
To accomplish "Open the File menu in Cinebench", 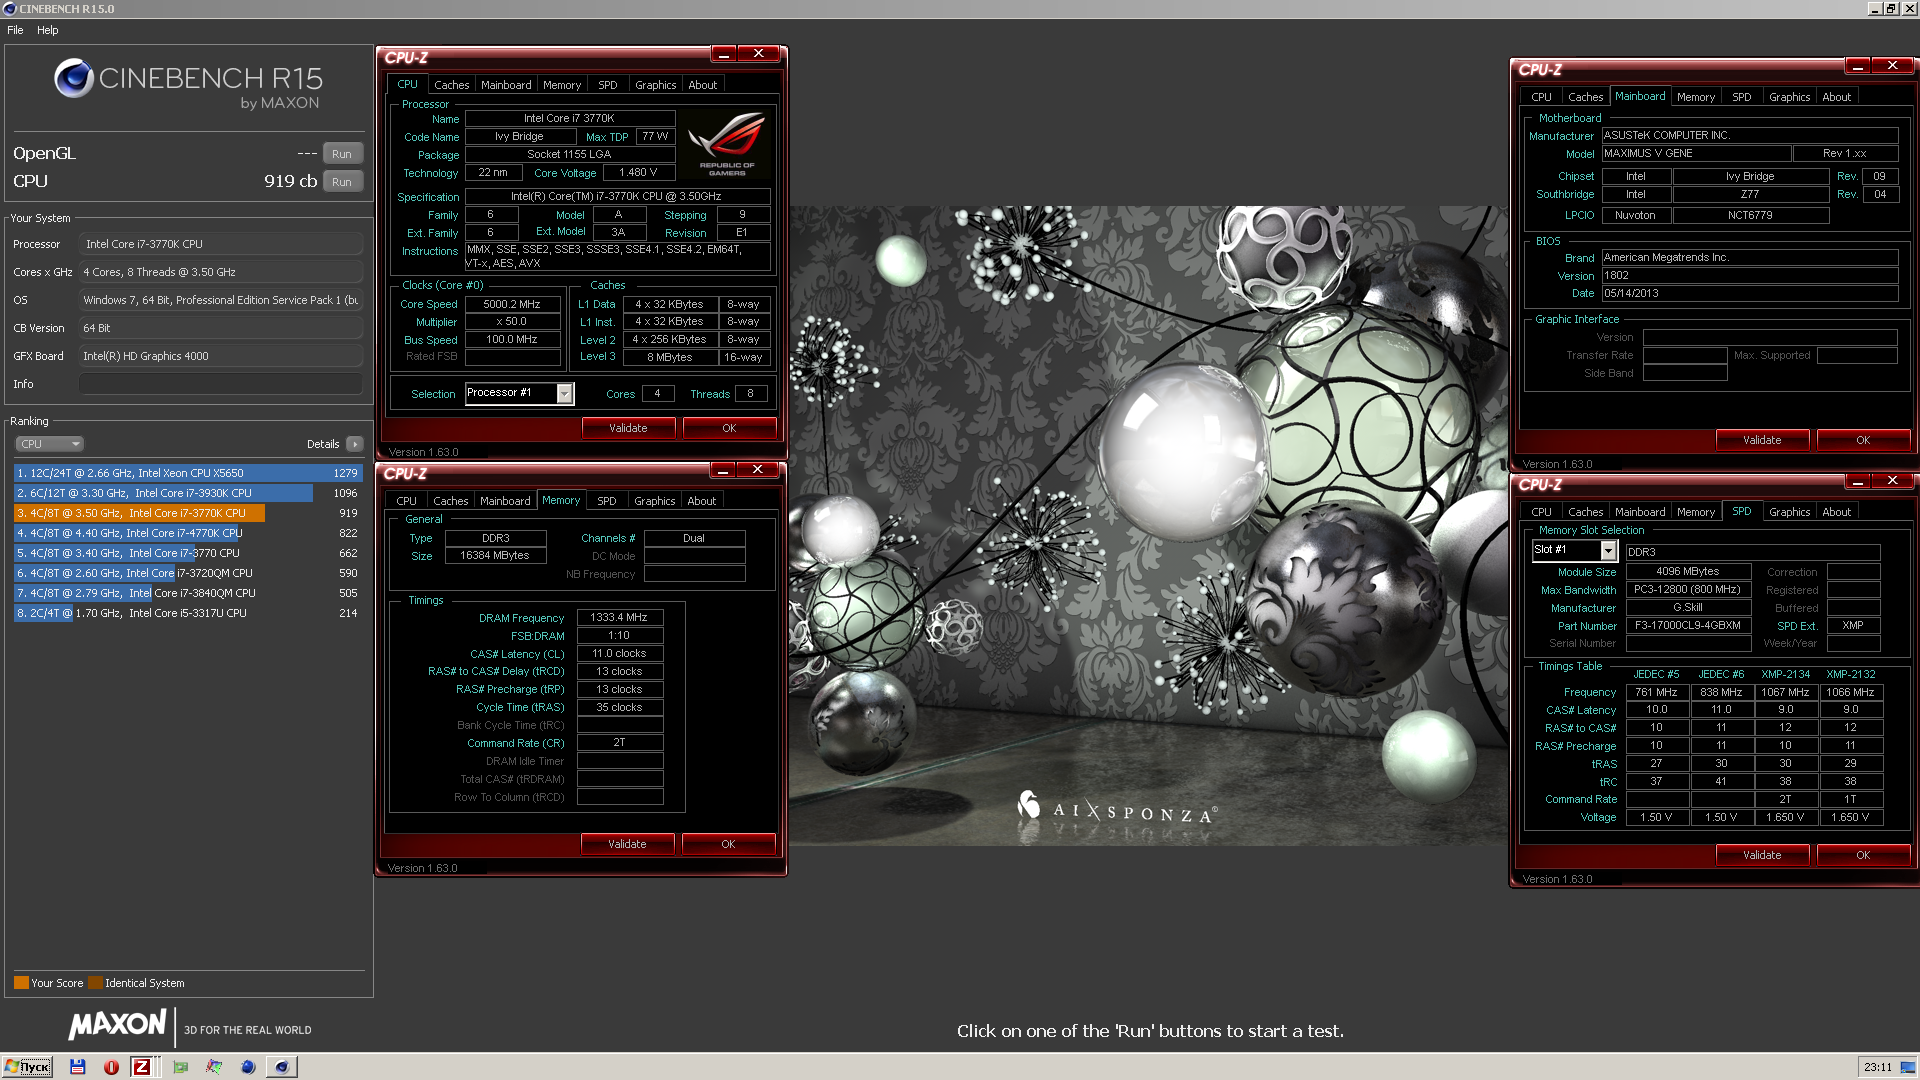I will point(15,30).
